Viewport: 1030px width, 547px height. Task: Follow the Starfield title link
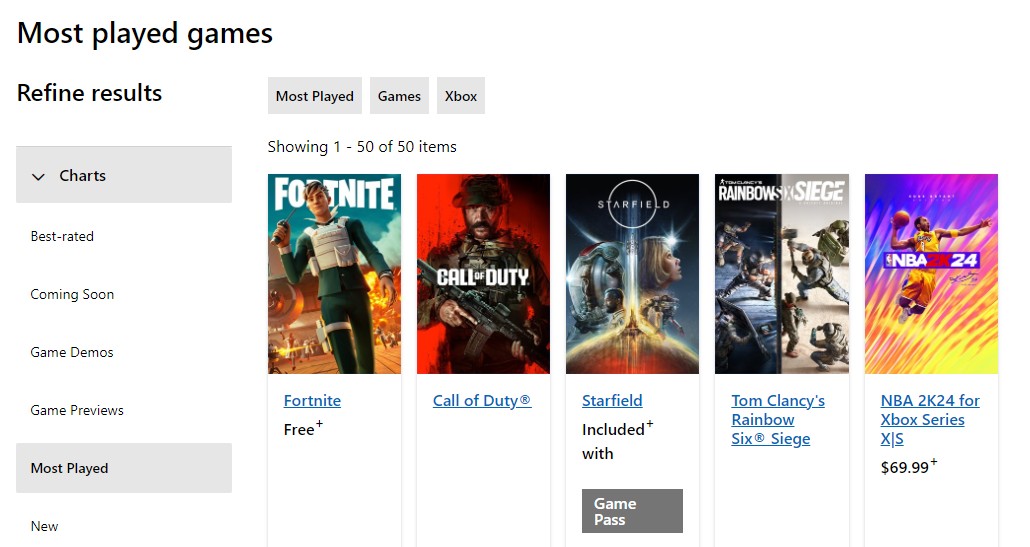[612, 401]
